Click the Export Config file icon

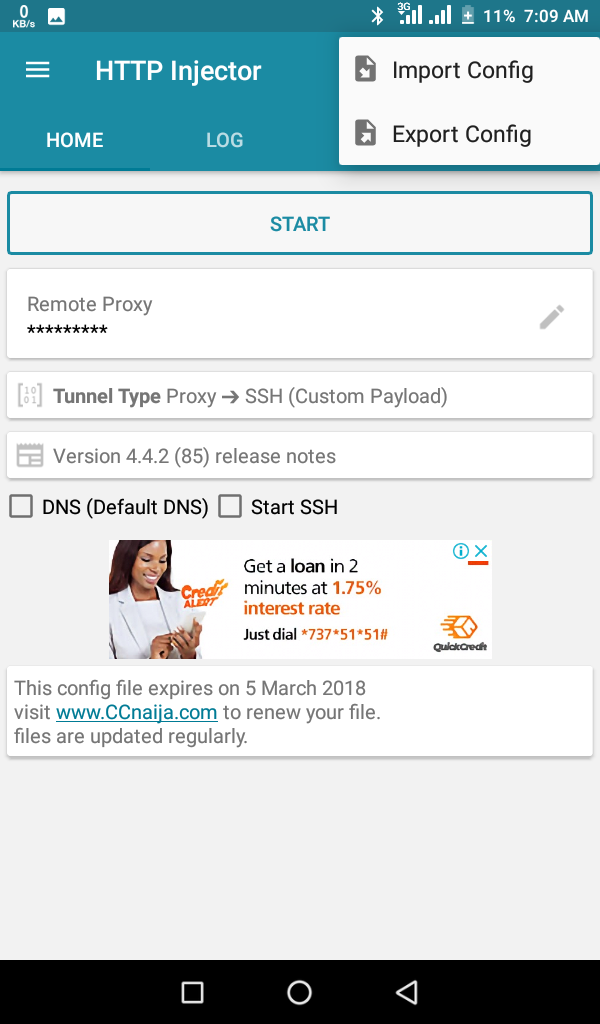point(366,134)
